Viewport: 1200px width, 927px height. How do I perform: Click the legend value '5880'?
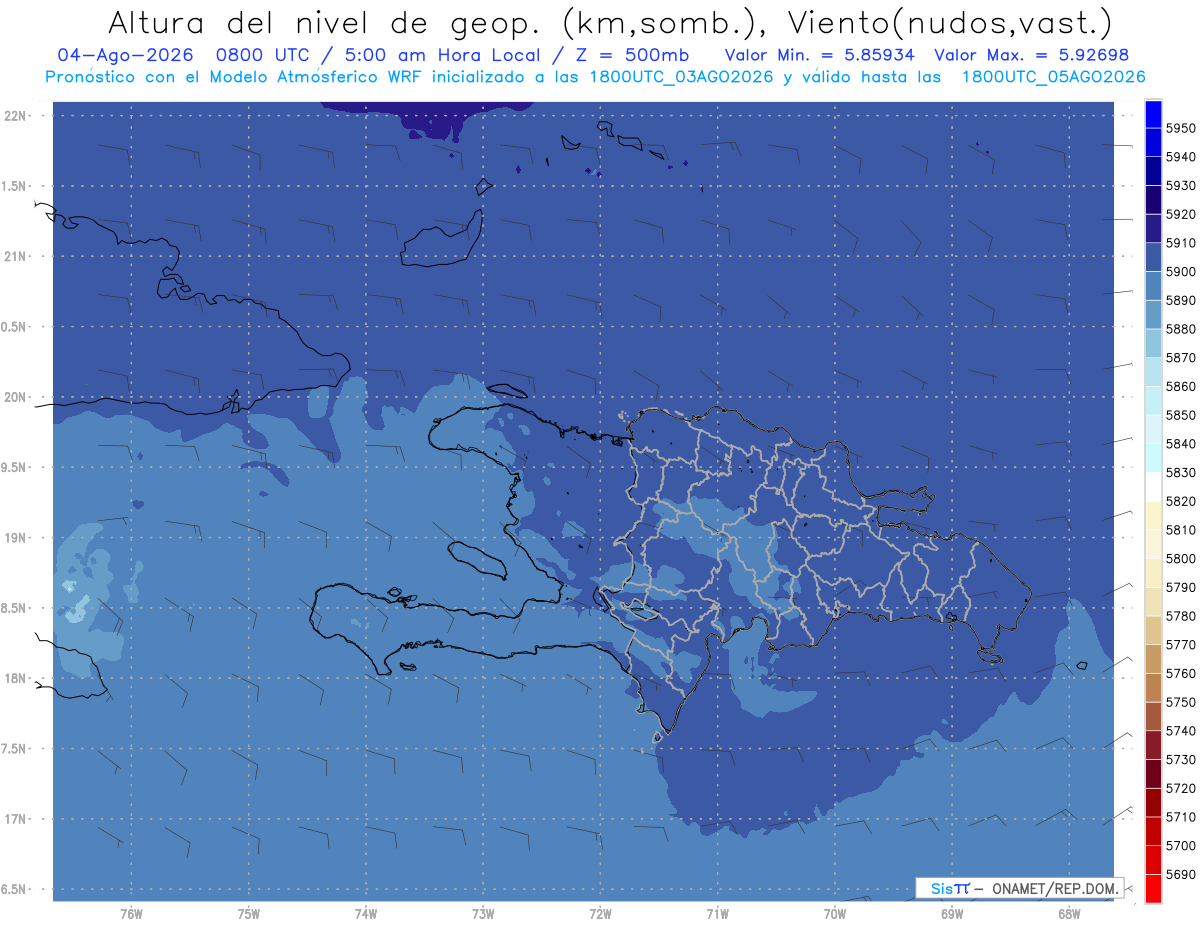(x=1180, y=329)
